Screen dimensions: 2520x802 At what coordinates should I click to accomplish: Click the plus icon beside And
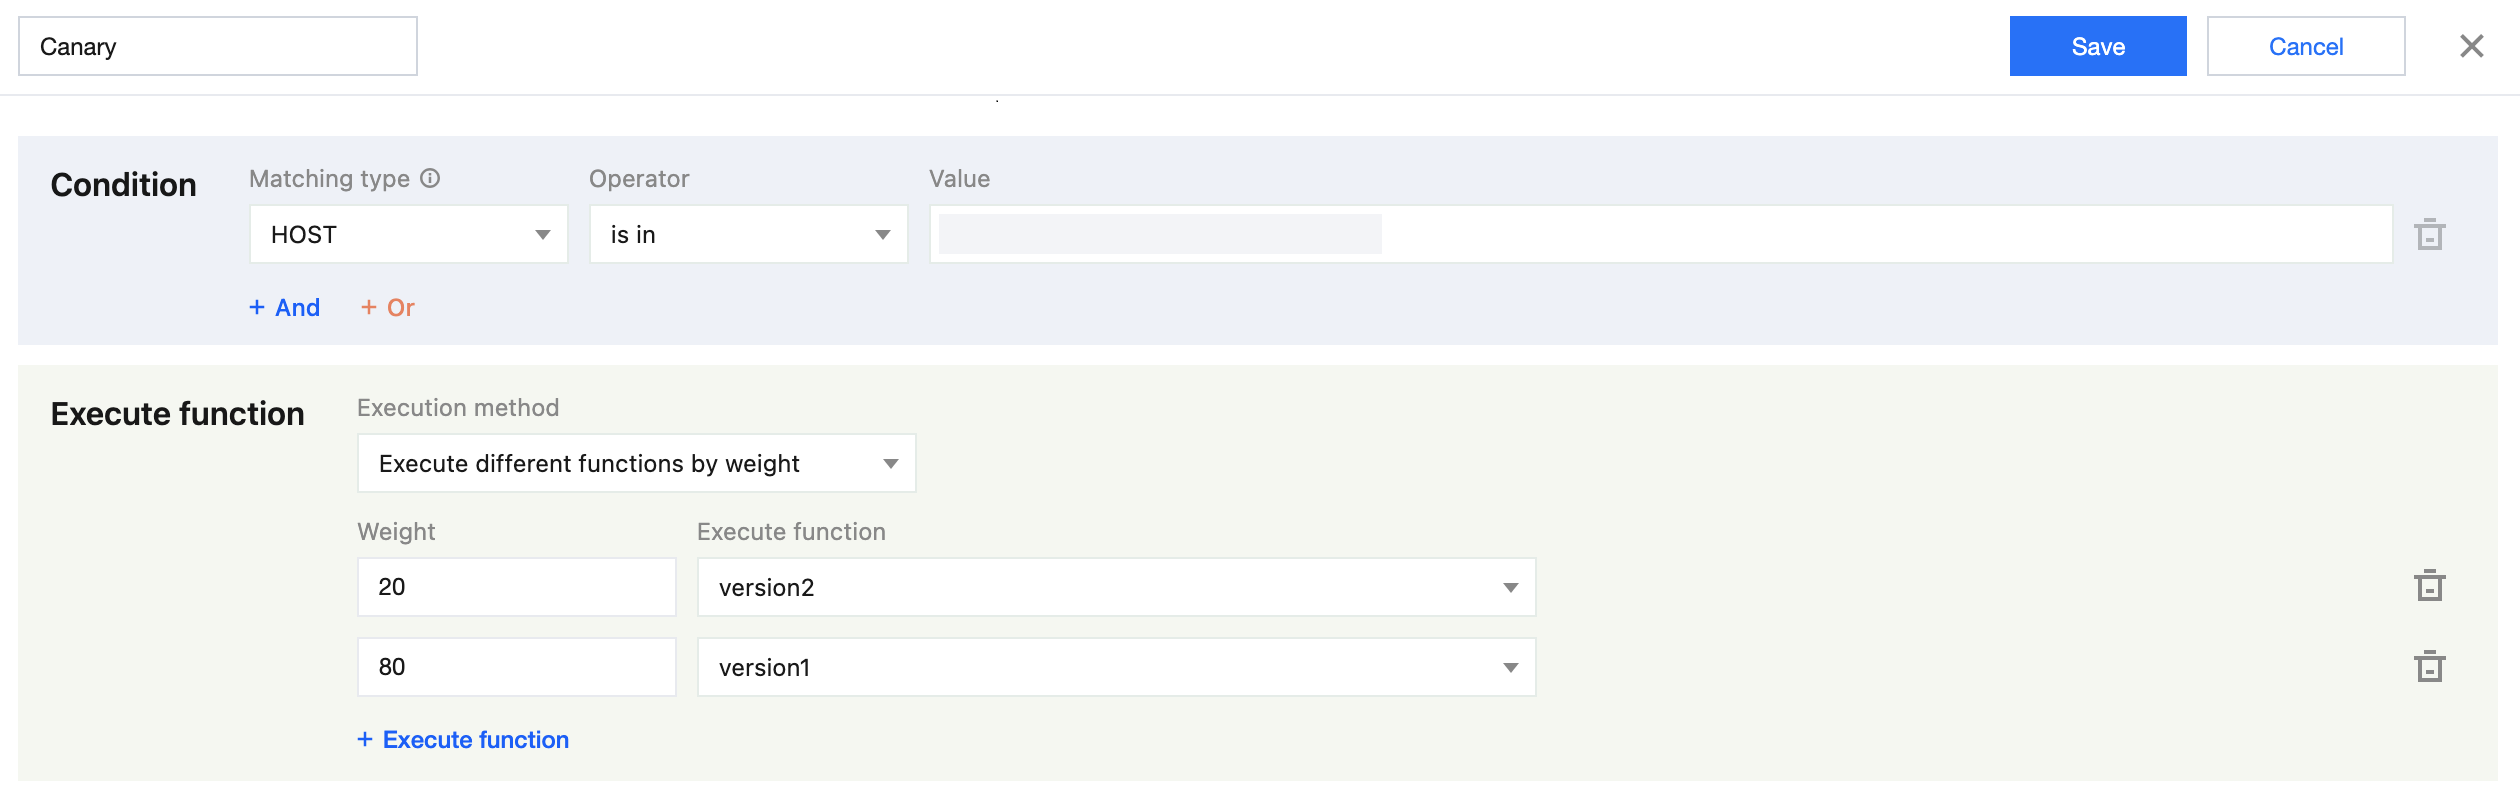point(257,308)
